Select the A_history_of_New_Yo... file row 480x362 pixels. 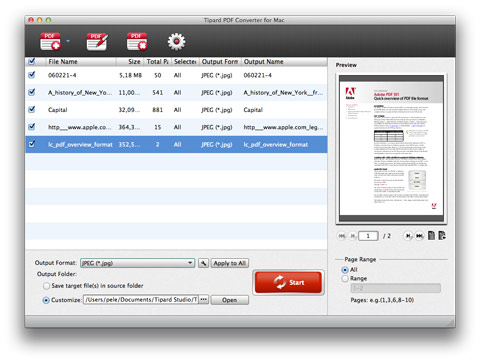coord(176,93)
